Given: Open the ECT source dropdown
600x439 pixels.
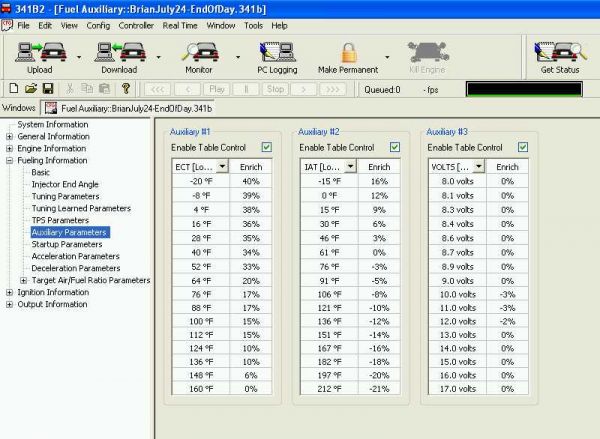Looking at the screenshot, I should click(223, 166).
